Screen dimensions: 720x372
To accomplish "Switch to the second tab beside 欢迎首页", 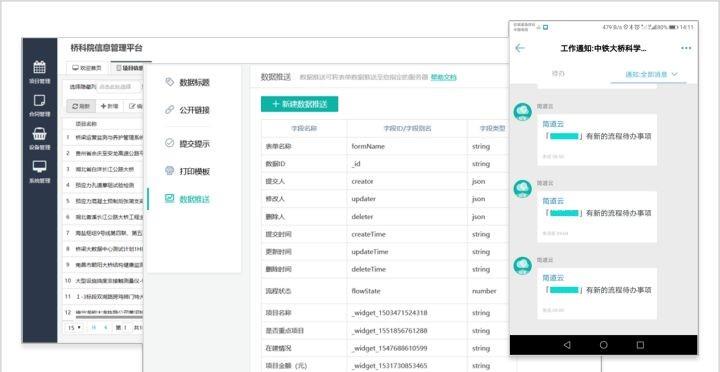I will pos(127,68).
